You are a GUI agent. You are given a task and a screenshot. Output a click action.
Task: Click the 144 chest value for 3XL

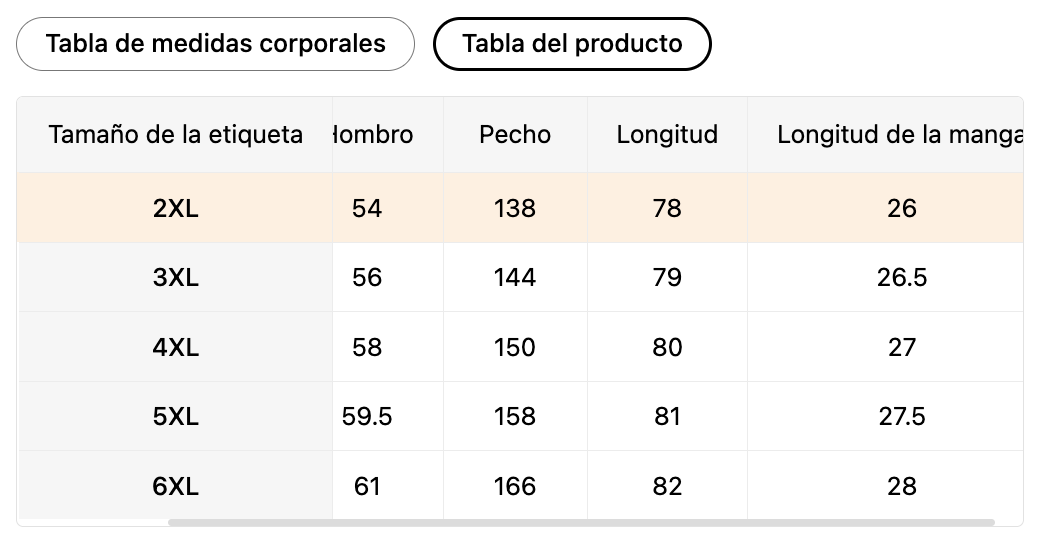tap(515, 277)
